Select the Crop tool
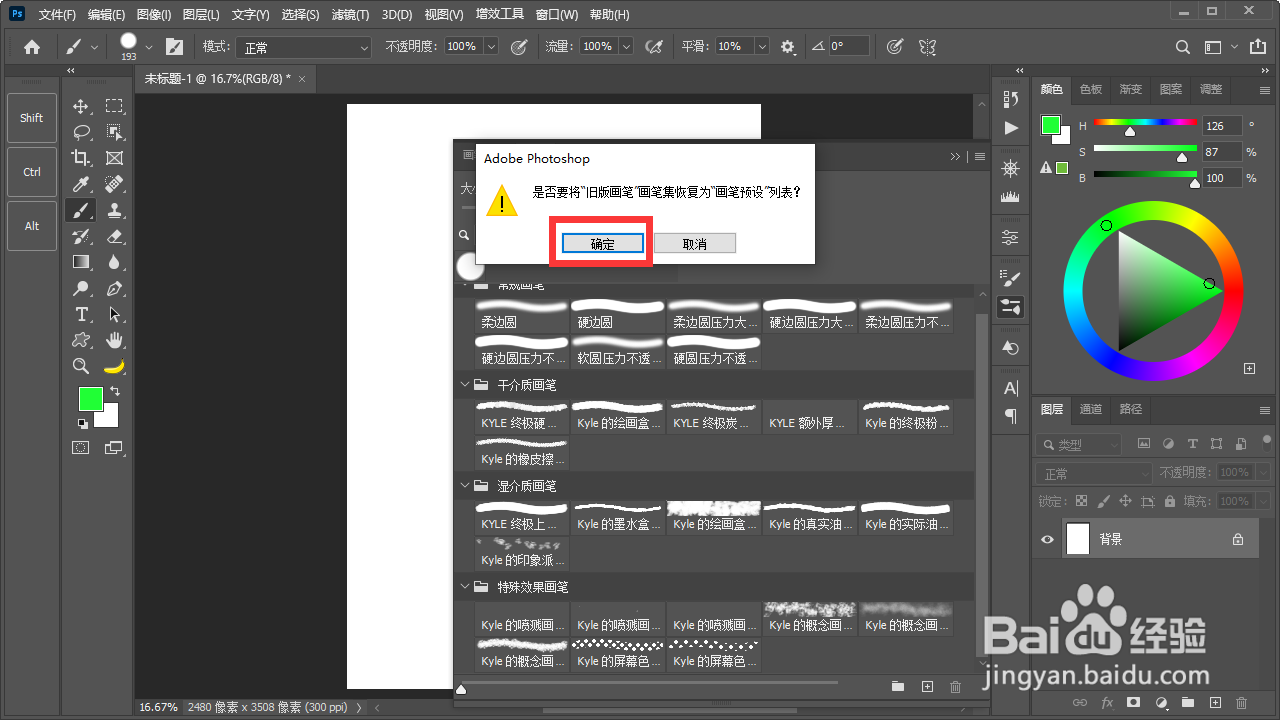This screenshot has height=720, width=1280. (x=81, y=158)
